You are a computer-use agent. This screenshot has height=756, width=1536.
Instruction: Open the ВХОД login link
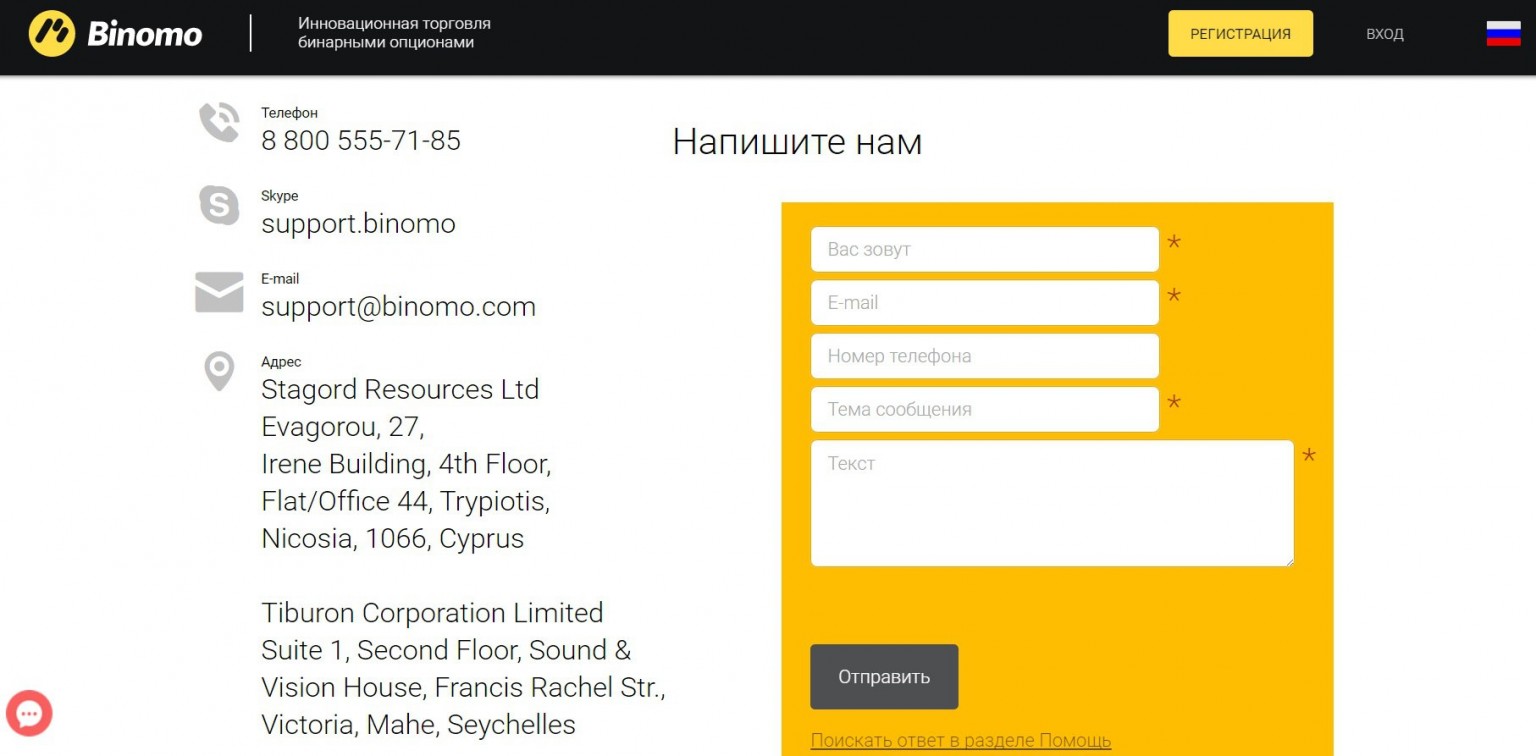pos(1385,34)
